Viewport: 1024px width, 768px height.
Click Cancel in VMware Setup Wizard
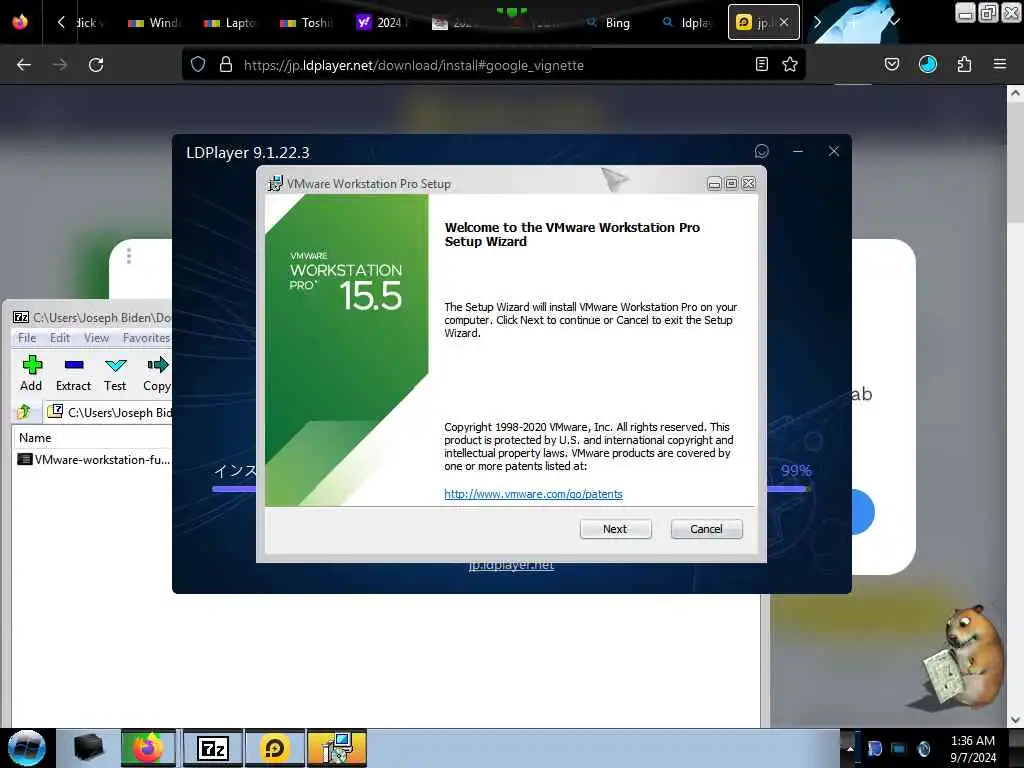coord(706,529)
